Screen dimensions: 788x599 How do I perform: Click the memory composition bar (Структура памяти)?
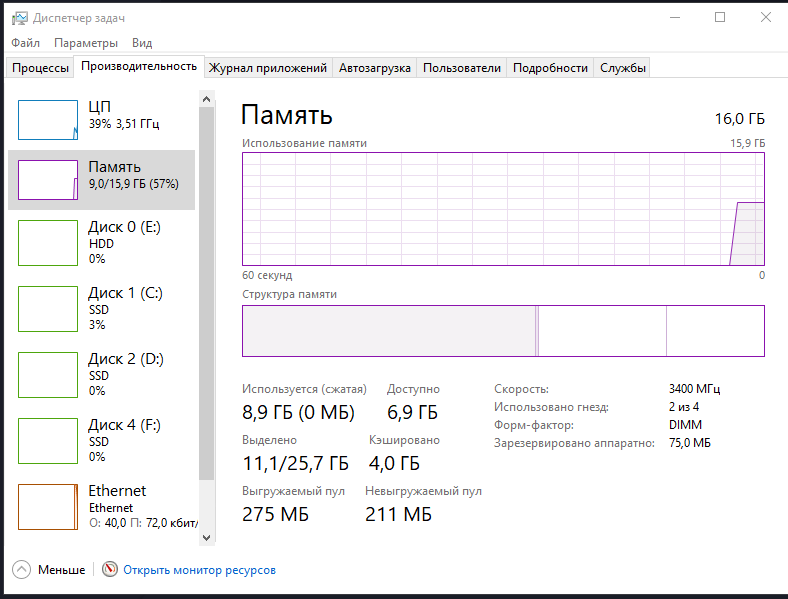tap(503, 331)
